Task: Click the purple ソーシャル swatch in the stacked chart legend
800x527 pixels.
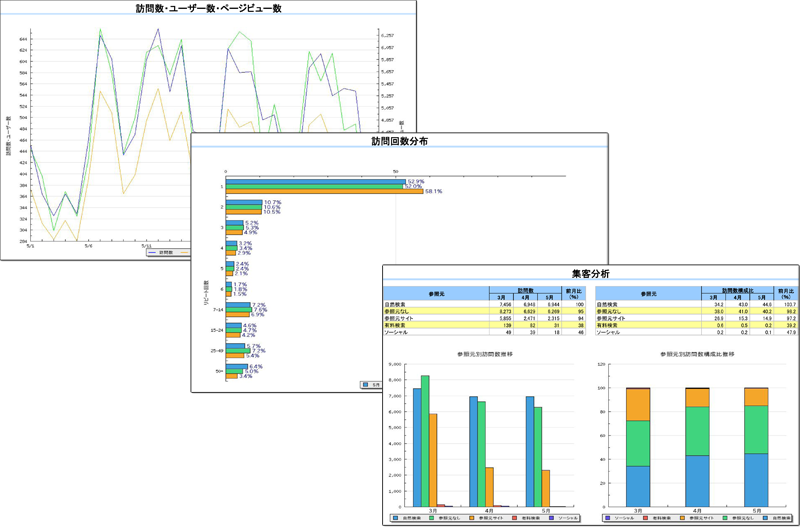Action: (607, 518)
